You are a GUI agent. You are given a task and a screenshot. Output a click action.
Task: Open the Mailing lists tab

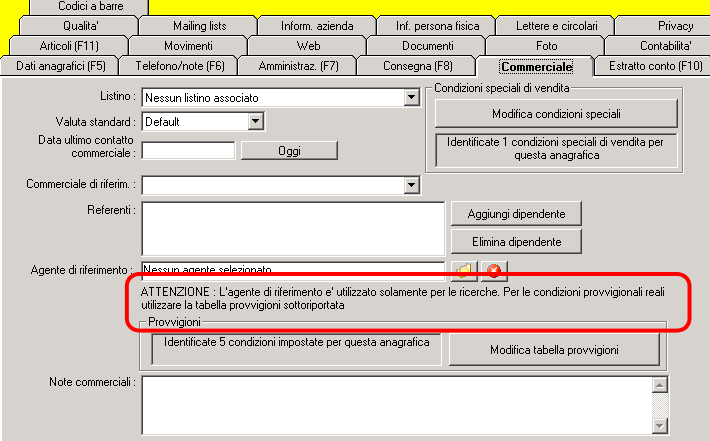tap(199, 26)
